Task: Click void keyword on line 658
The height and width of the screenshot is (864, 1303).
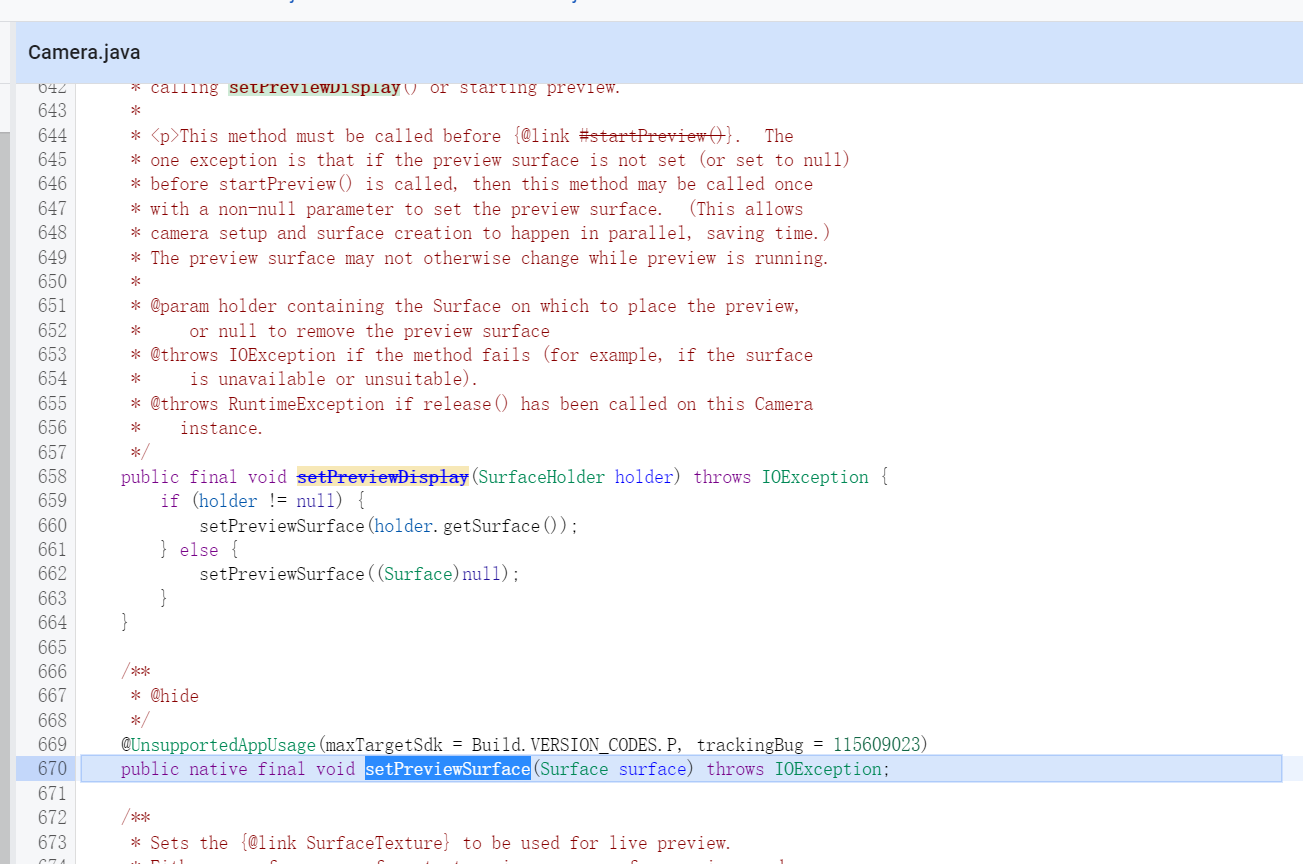Action: pos(267,477)
